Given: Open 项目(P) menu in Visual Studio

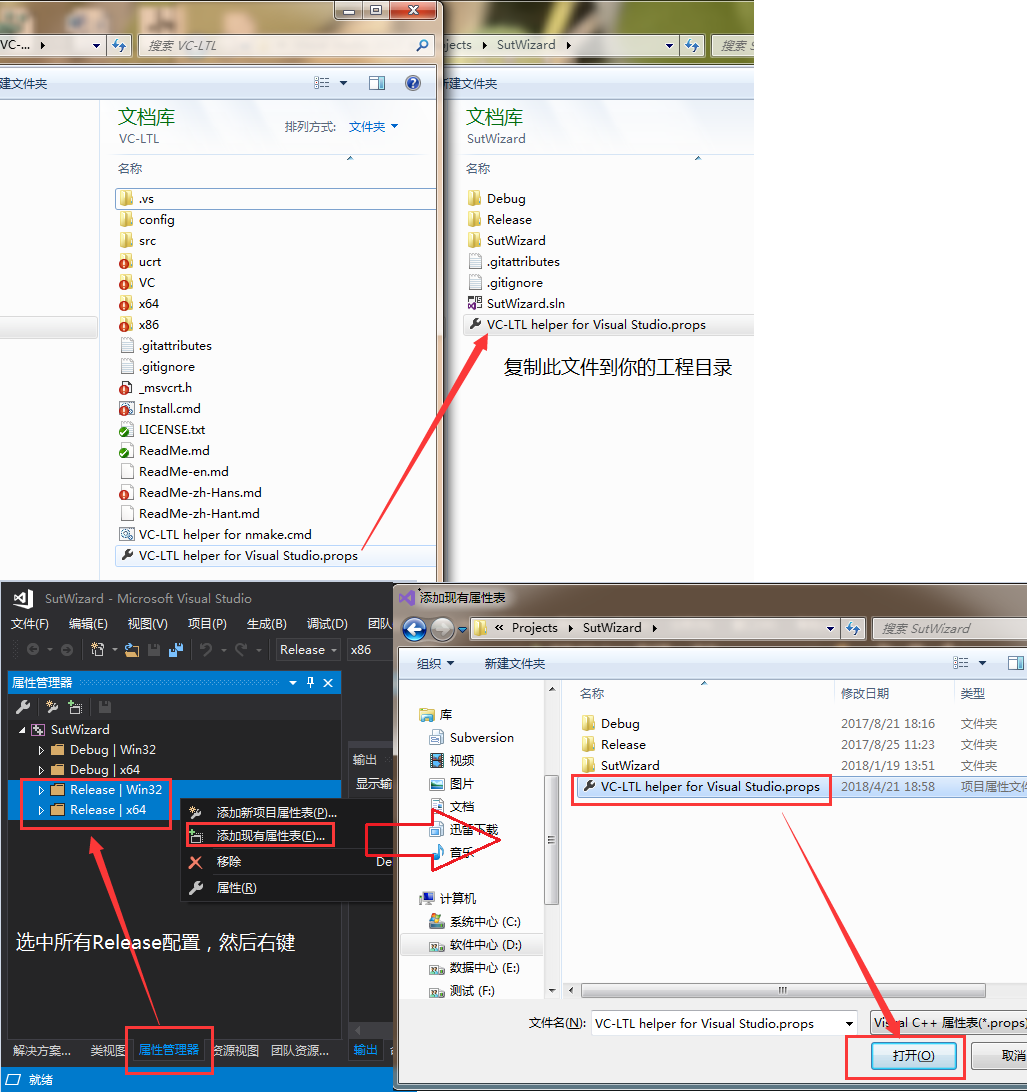Looking at the screenshot, I should 207,624.
